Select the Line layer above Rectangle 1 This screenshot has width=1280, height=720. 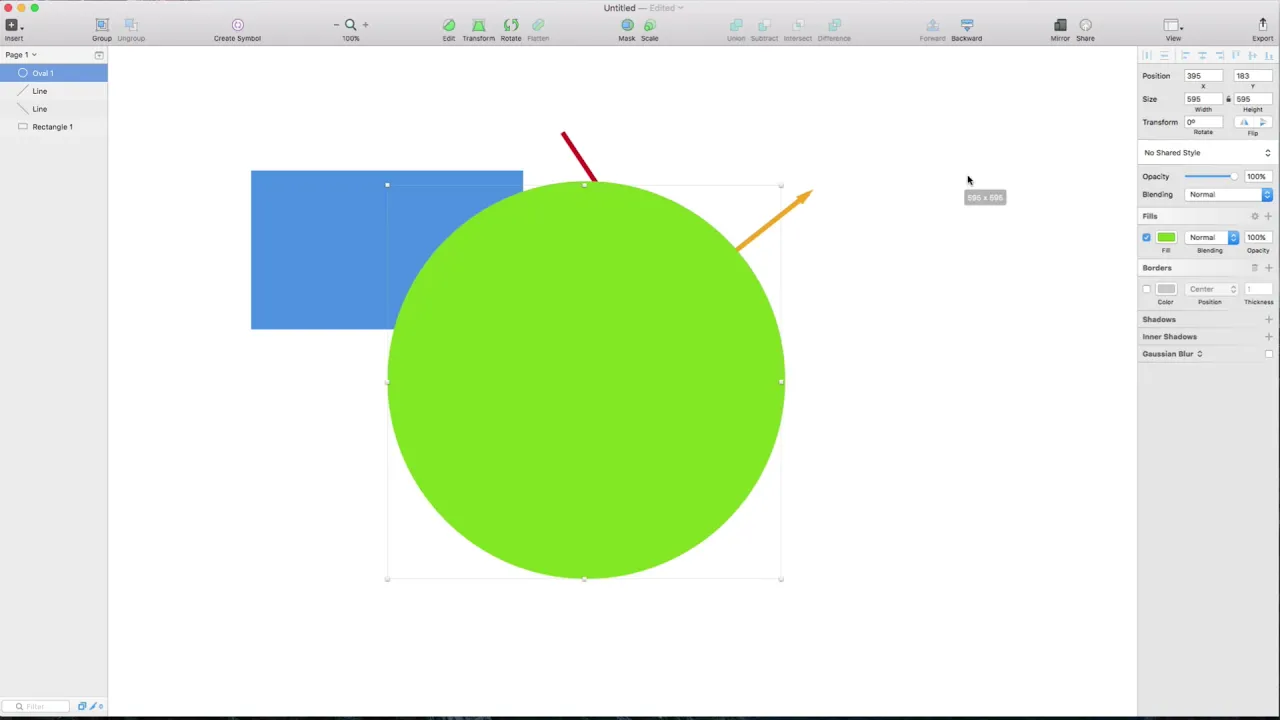[54, 109]
